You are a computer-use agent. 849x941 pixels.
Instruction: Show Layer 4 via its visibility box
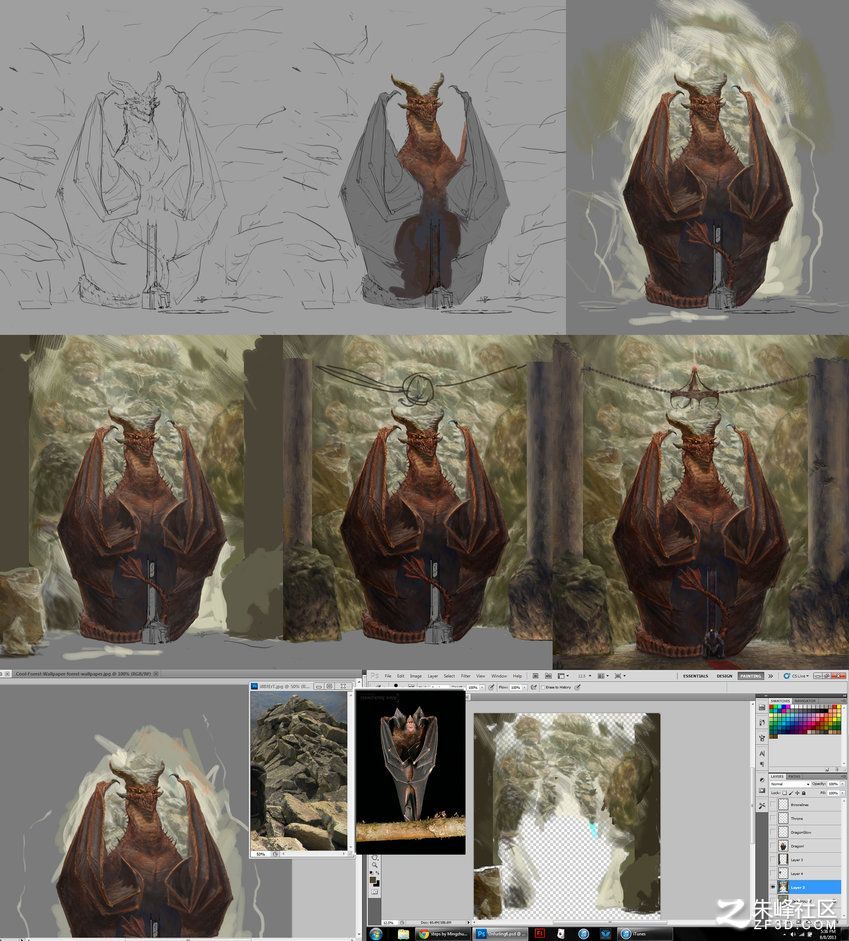(x=773, y=873)
